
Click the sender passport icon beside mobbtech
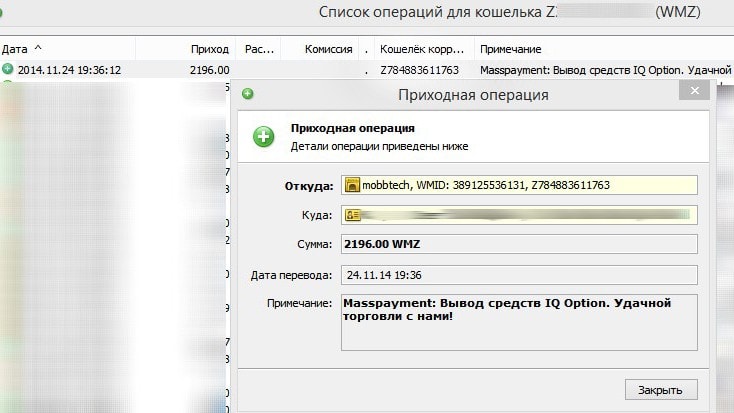click(352, 185)
